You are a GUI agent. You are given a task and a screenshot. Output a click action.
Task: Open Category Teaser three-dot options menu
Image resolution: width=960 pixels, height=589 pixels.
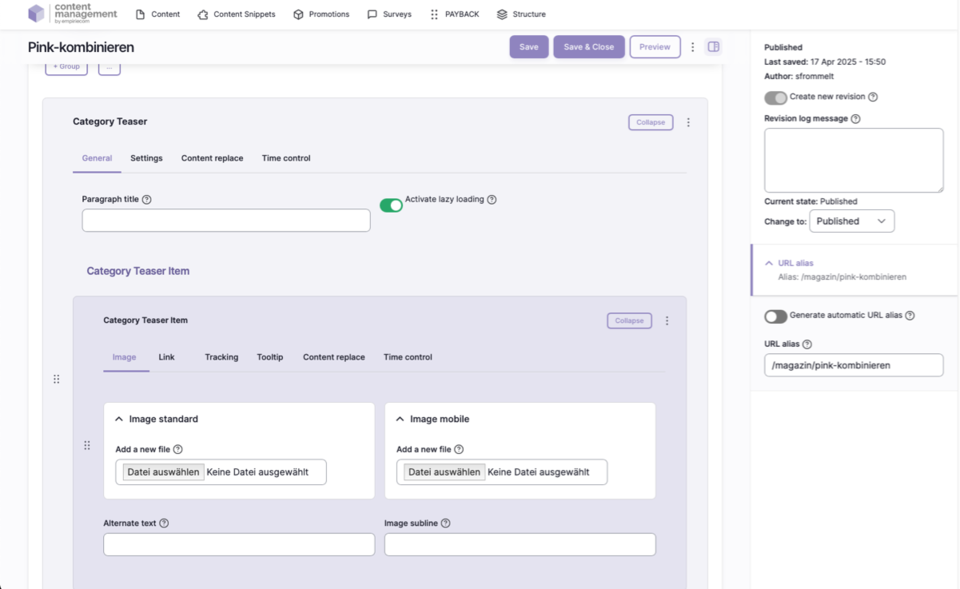click(x=688, y=122)
